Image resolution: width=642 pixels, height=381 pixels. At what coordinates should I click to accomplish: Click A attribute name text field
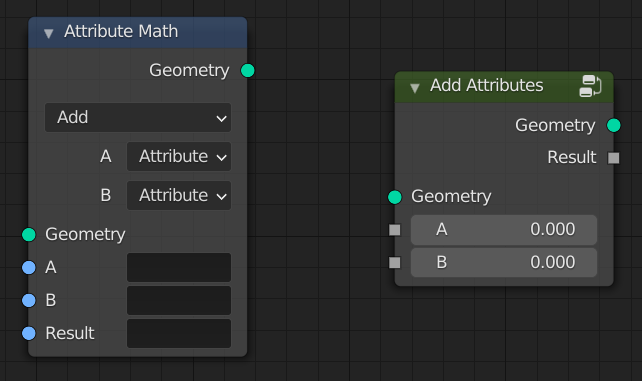pyautogui.click(x=179, y=268)
